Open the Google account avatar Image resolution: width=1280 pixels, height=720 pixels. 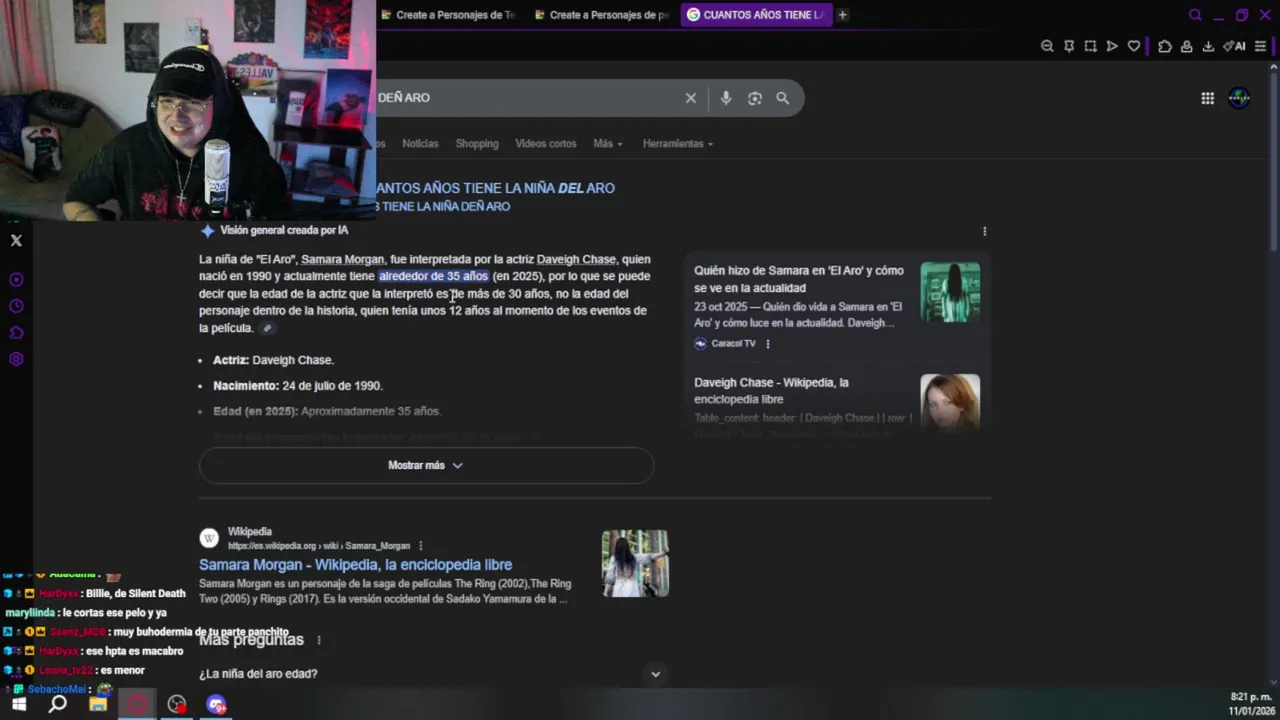tap(1239, 98)
